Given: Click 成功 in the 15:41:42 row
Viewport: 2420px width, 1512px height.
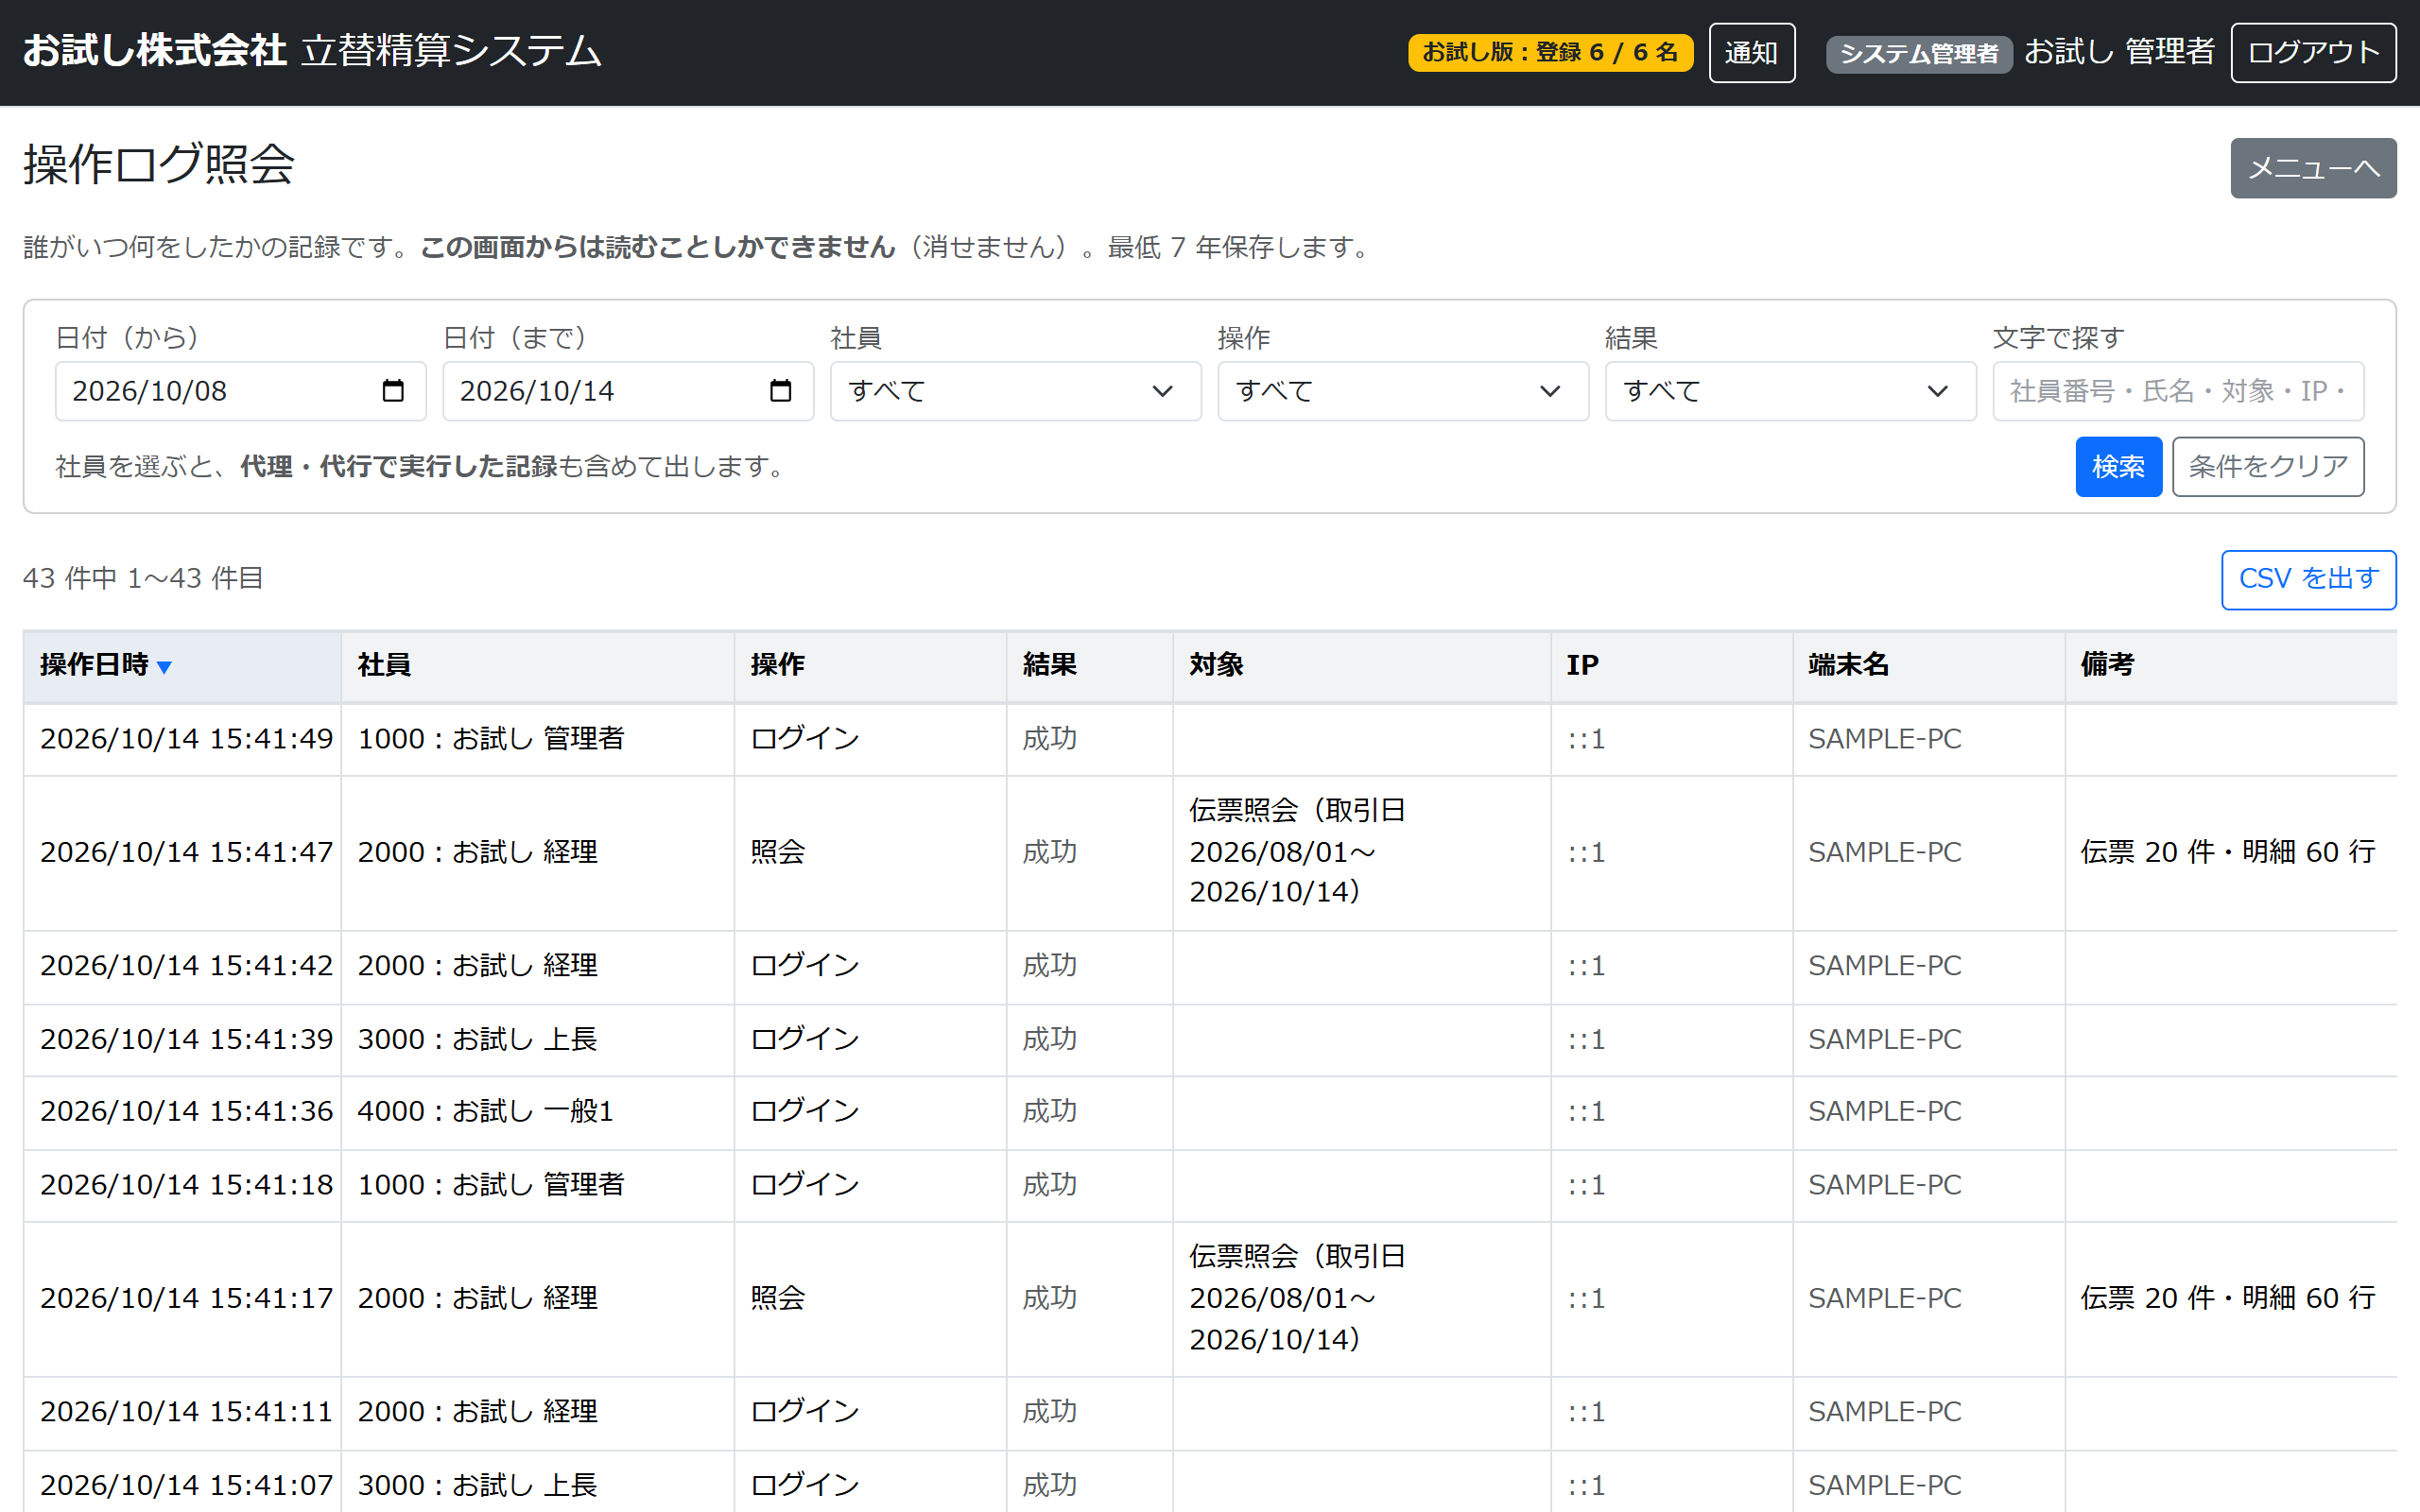Looking at the screenshot, I should [x=1049, y=966].
